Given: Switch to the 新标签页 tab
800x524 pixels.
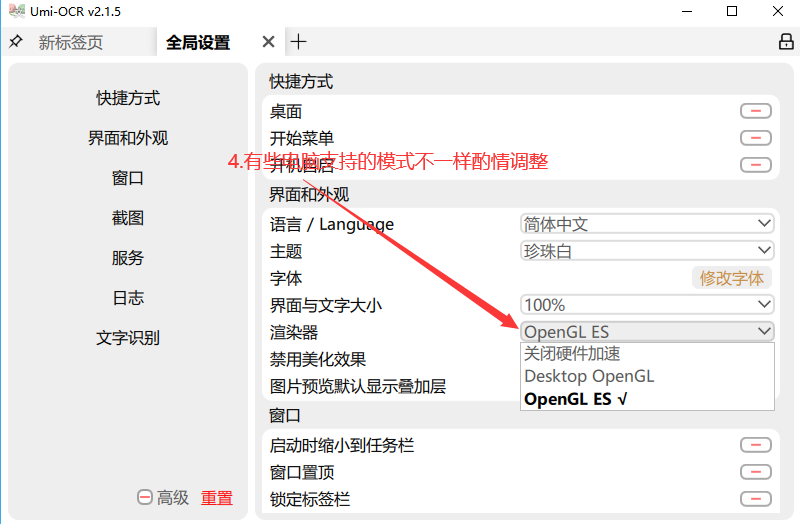Looking at the screenshot, I should click(70, 42).
